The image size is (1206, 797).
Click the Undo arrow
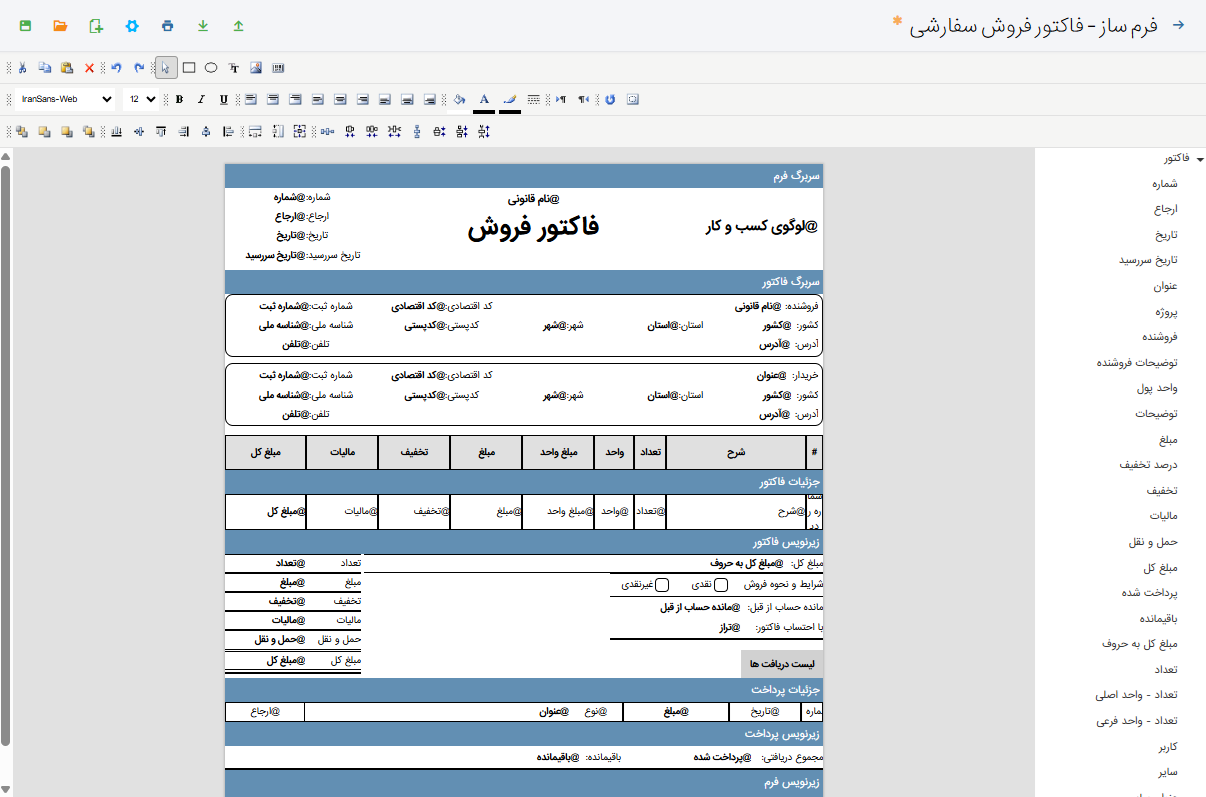[116, 68]
